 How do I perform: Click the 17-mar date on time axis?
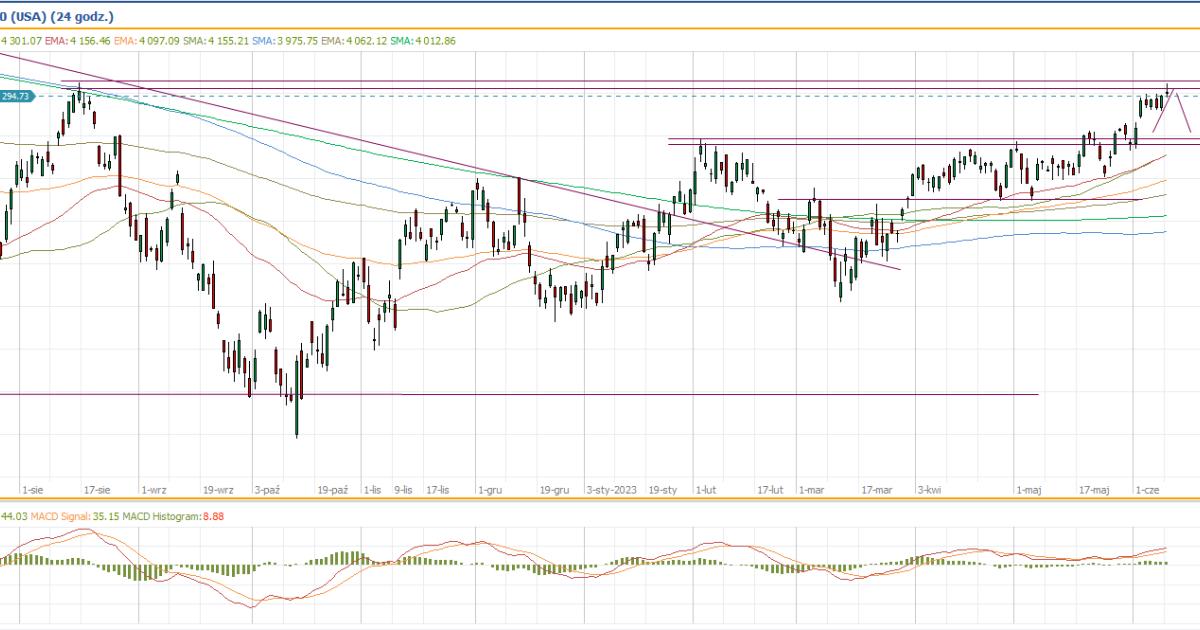point(876,490)
